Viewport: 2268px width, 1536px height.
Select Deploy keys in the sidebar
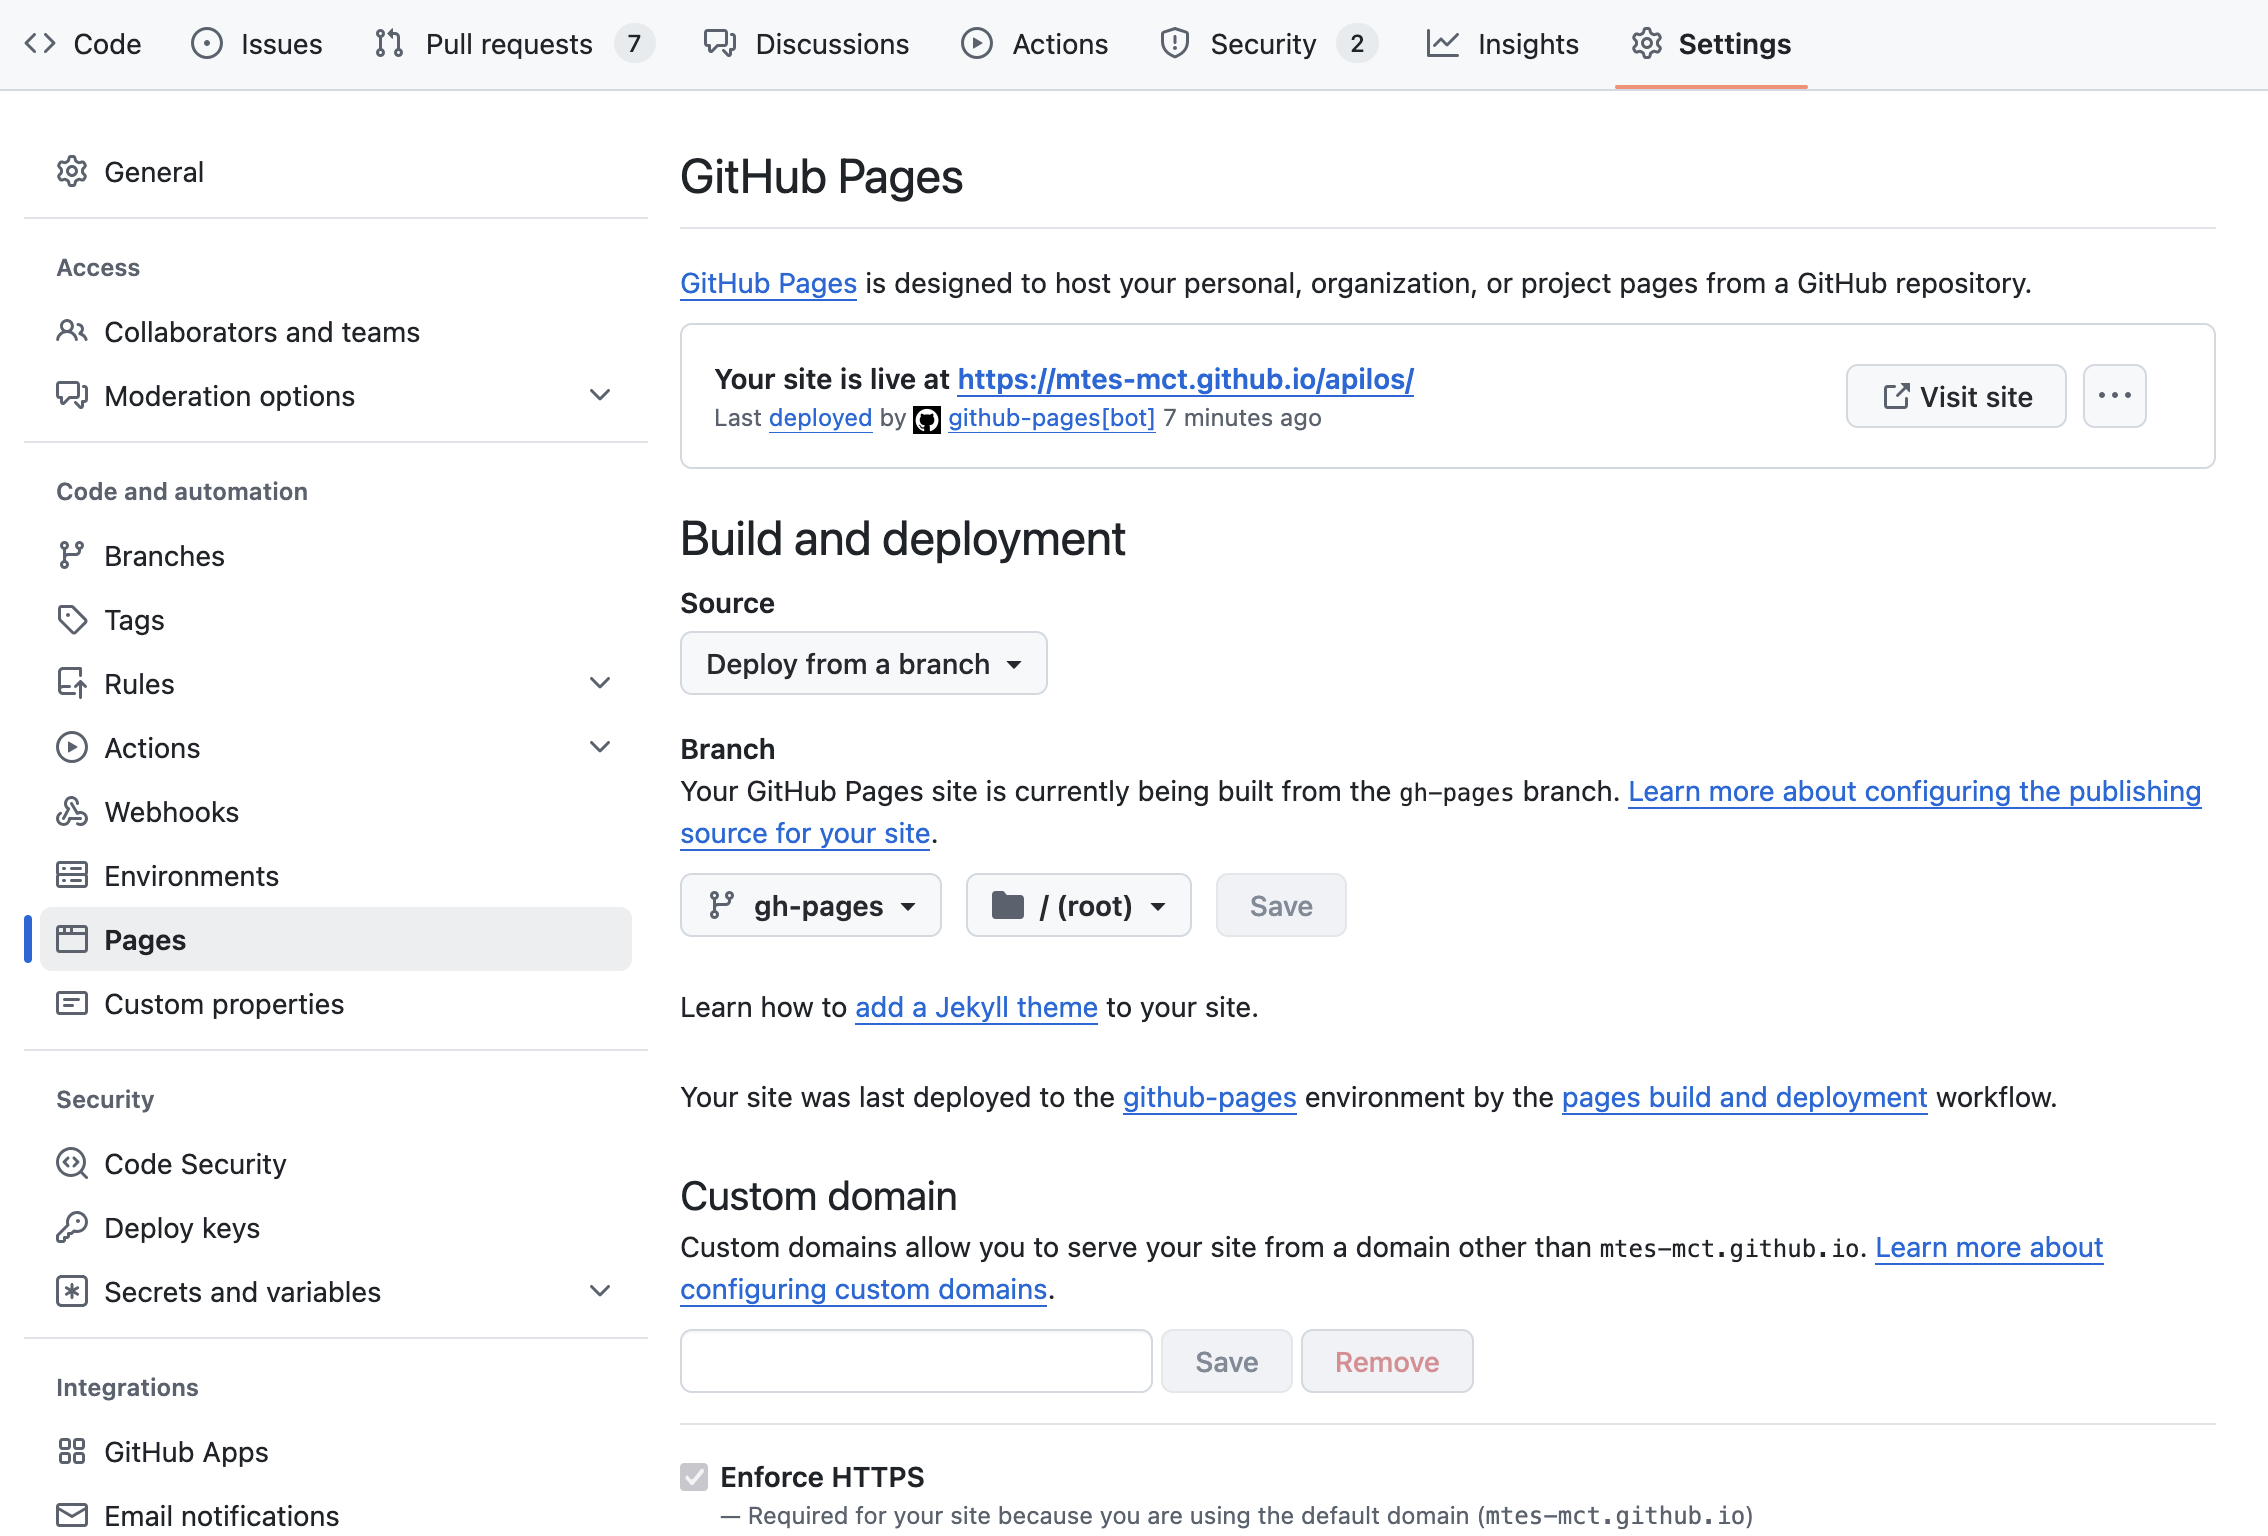point(336,1228)
